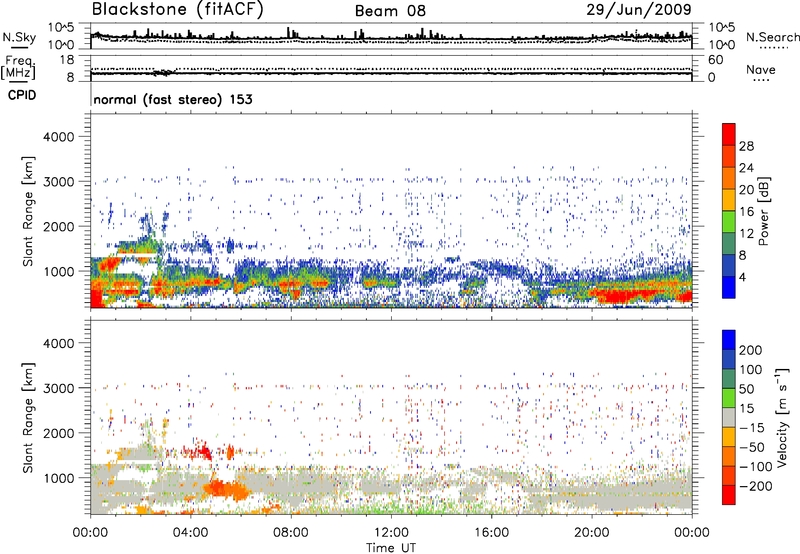Screen dimensions: 800x554
Task: Click "2000" on velocity panel range axis
Action: [58, 433]
